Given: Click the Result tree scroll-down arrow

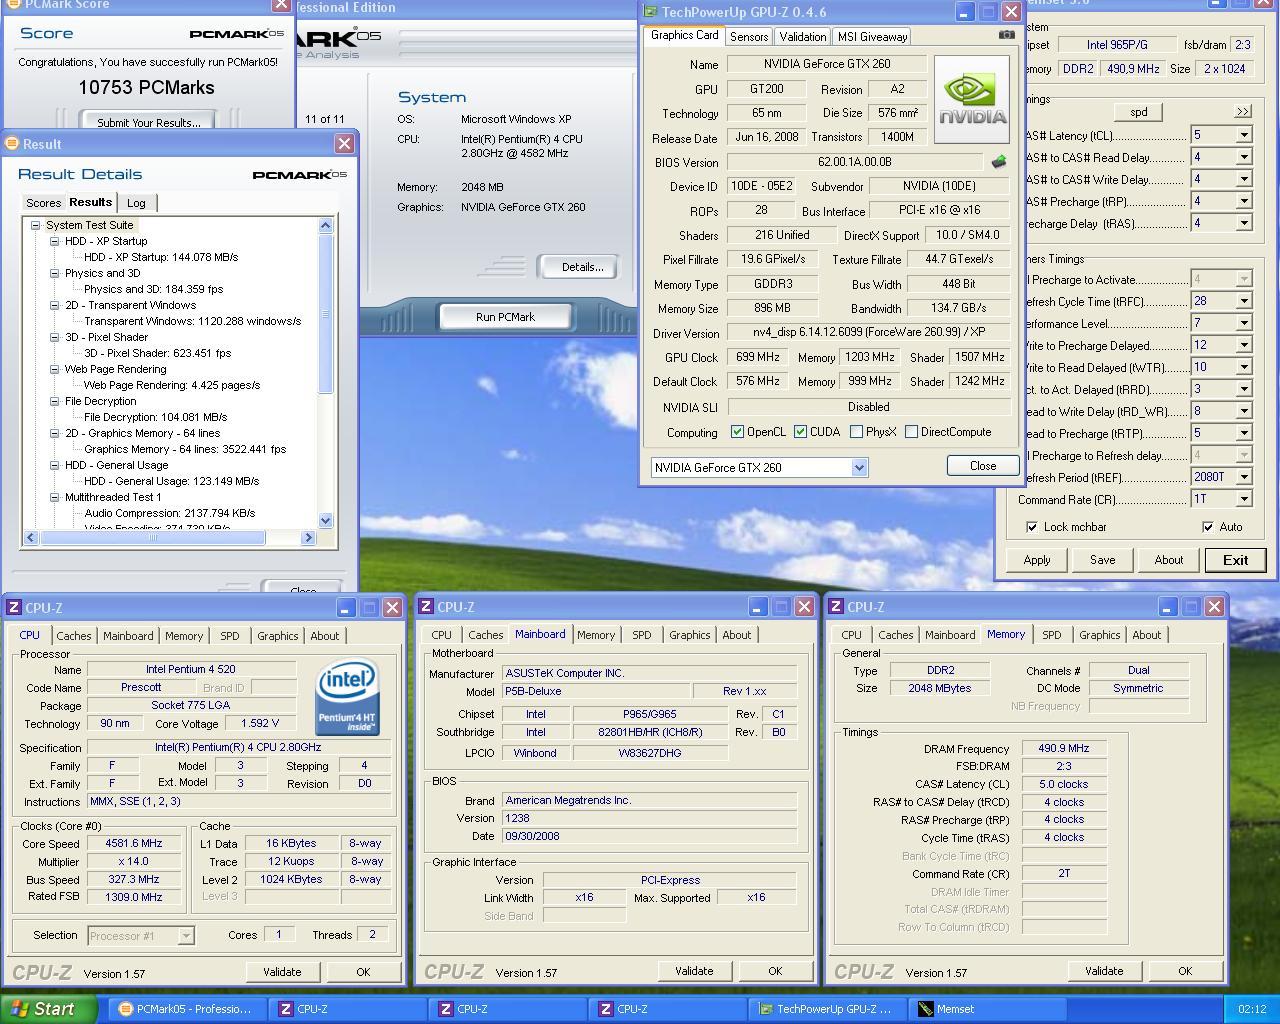Looking at the screenshot, I should (325, 521).
